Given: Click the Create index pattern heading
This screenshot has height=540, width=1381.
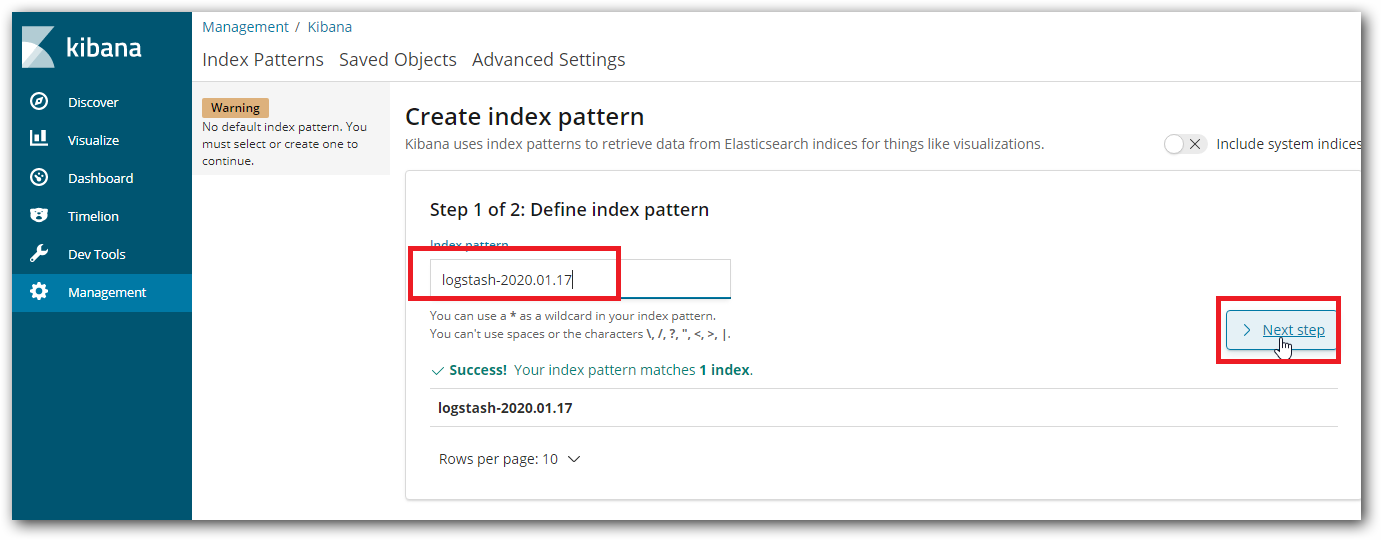Looking at the screenshot, I should (524, 116).
